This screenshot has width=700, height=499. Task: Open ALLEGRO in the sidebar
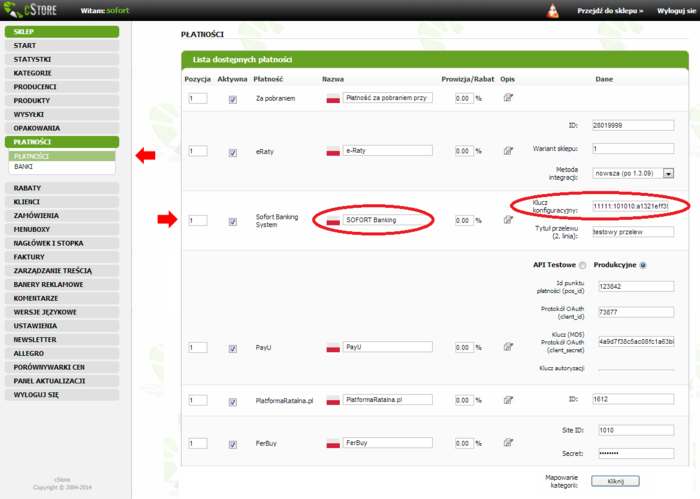pos(62,353)
